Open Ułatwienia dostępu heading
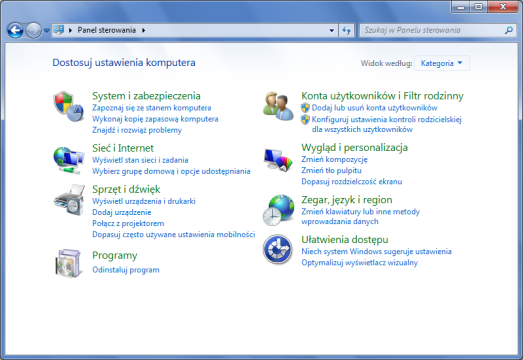 [x=345, y=239]
